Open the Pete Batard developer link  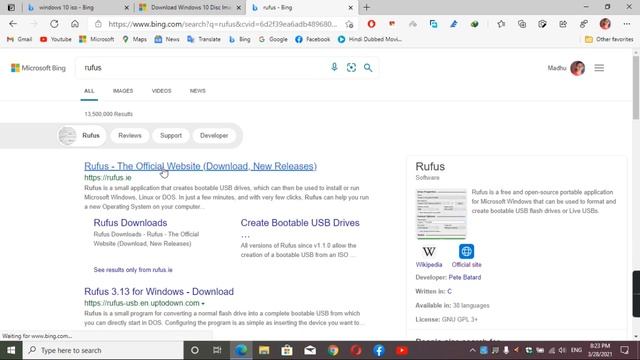[464, 277]
